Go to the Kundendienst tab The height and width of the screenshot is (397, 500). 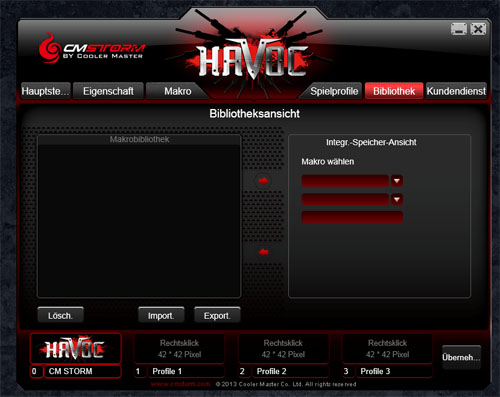pyautogui.click(x=456, y=91)
